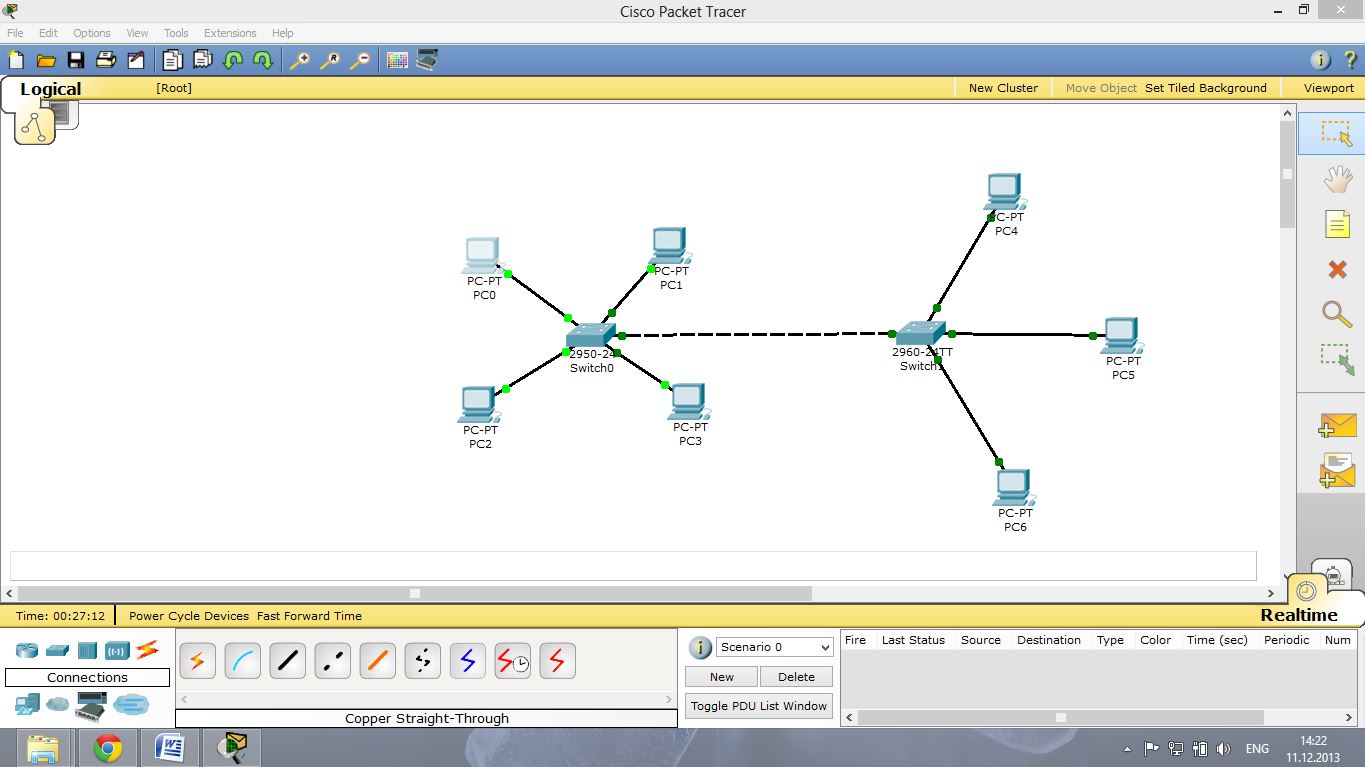1365x767 pixels.
Task: Redo the last action
Action: point(263,60)
